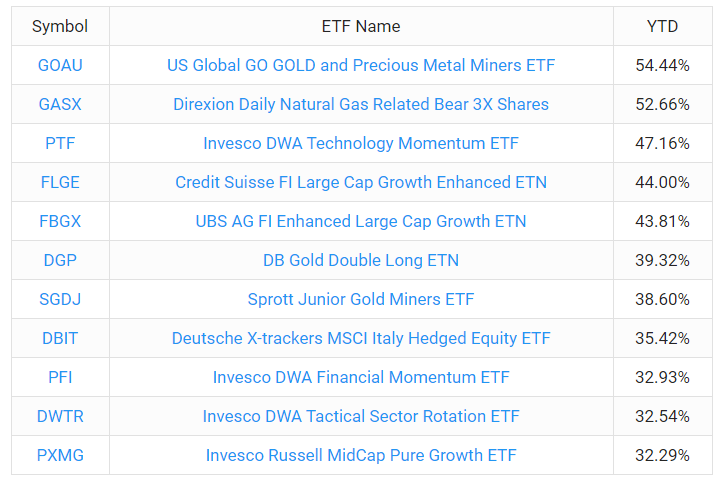Viewport: 723px width, 484px height.
Task: Click the DBIT ticker symbol
Action: pos(60,338)
